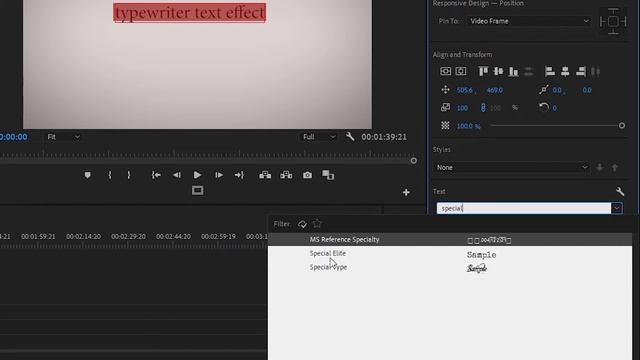Click the Toggle animation for Anchor Point icon

(x=543, y=90)
